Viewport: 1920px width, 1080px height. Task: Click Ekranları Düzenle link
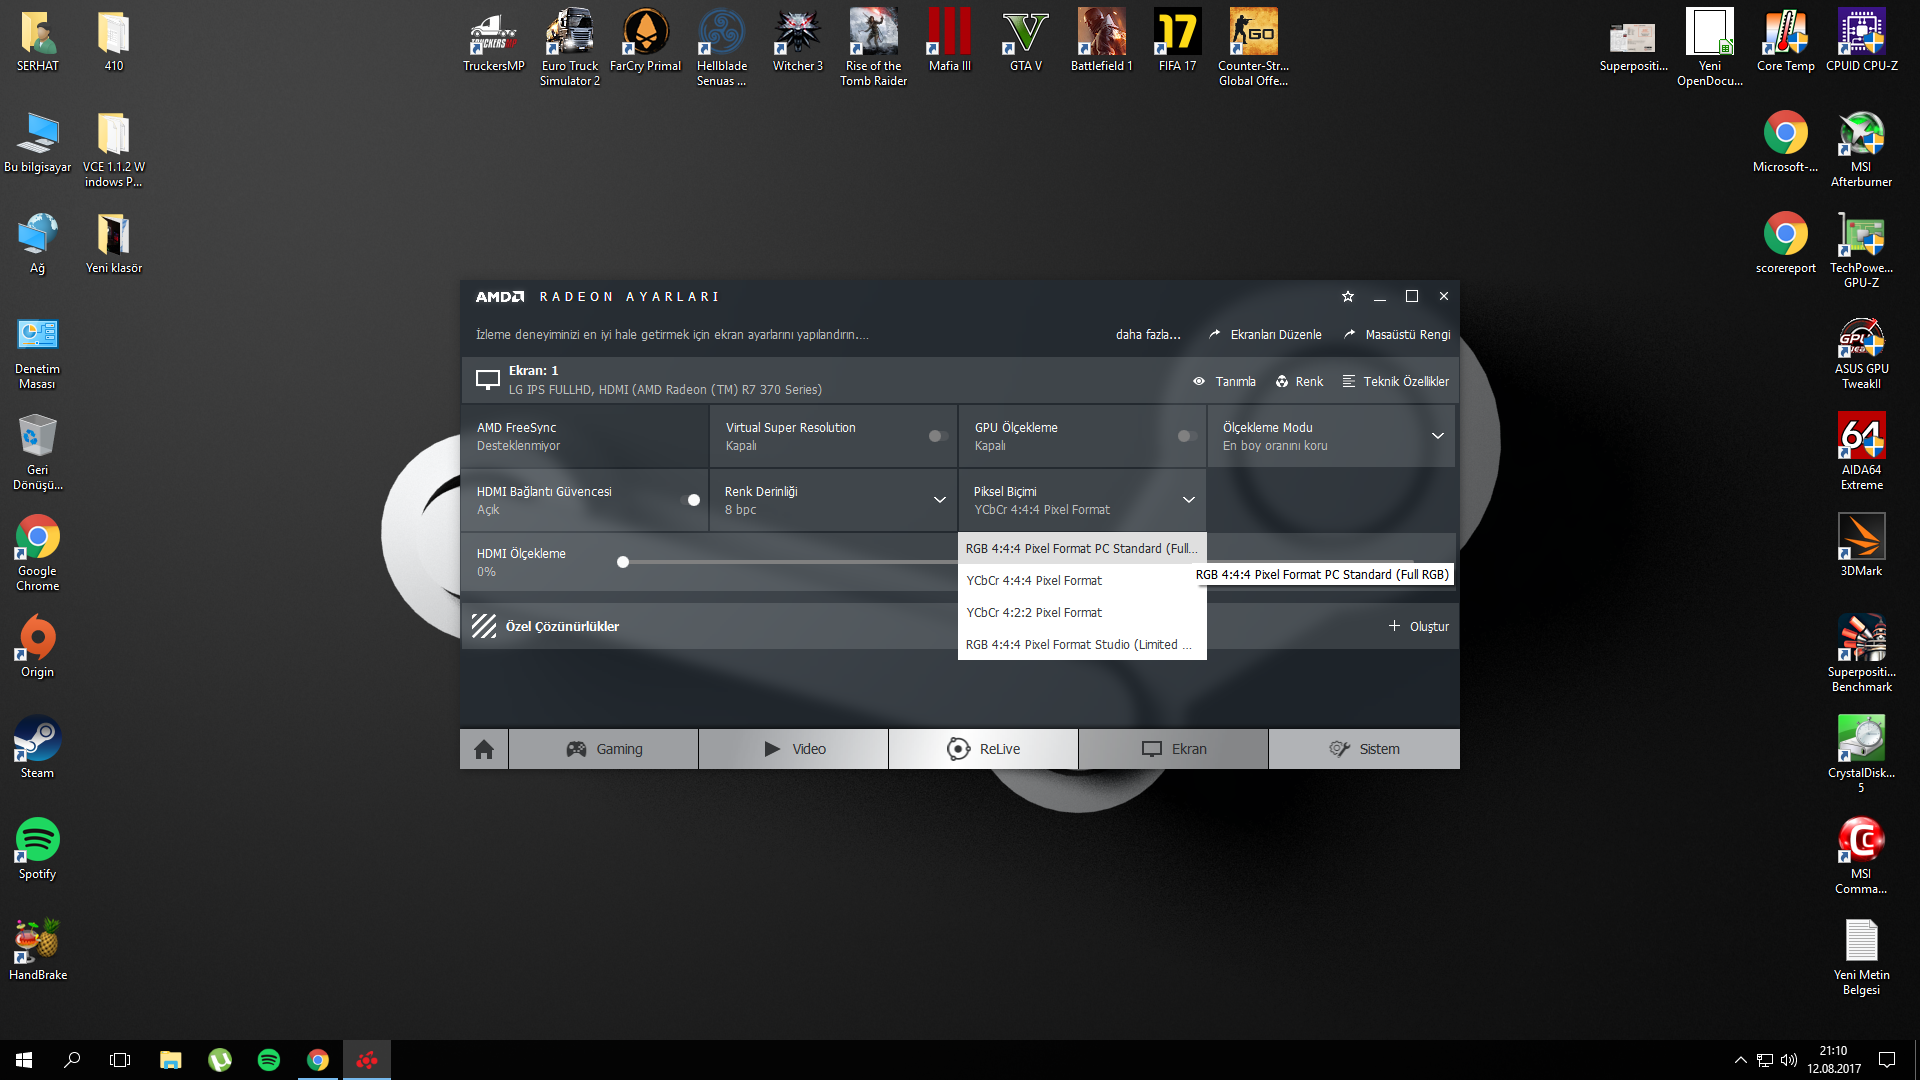[x=1265, y=335]
